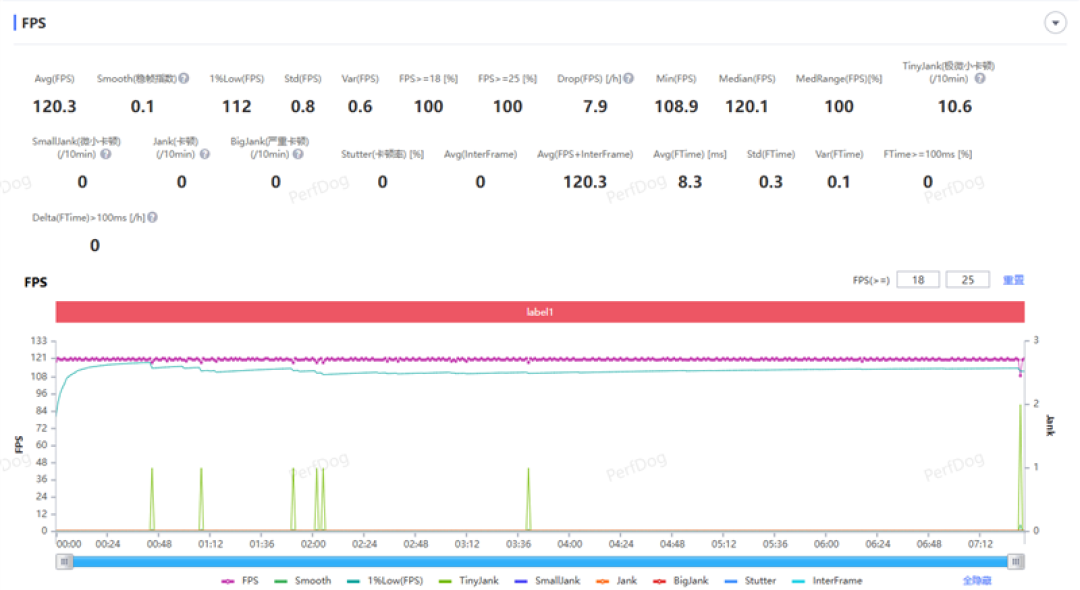Click the blue reset link beside thresholds
Viewport: 1080px width, 590px height.
[x=1012, y=280]
